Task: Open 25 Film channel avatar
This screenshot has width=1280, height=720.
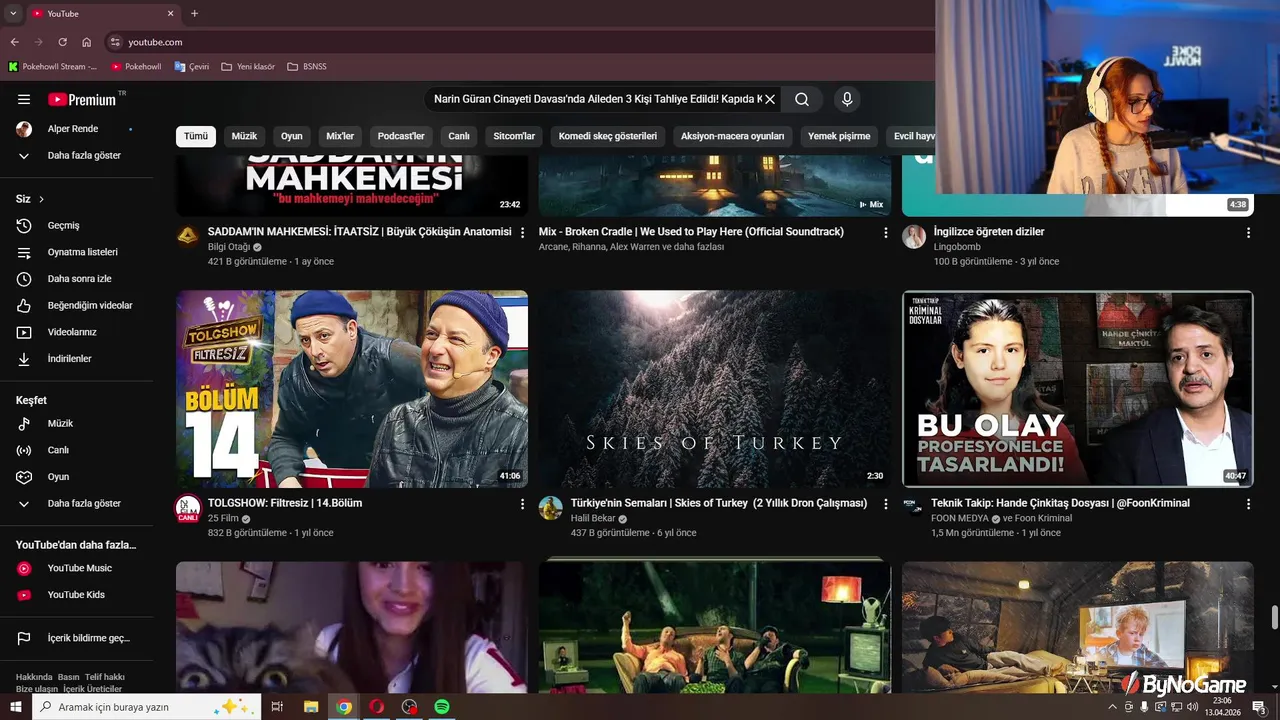Action: coord(188,509)
